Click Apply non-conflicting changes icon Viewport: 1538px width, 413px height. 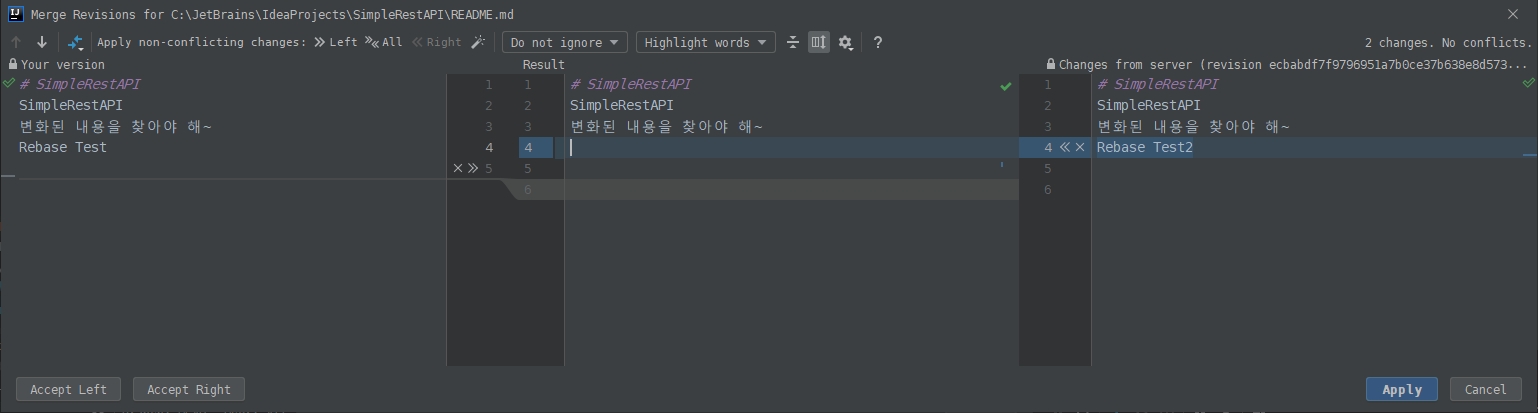[x=75, y=42]
